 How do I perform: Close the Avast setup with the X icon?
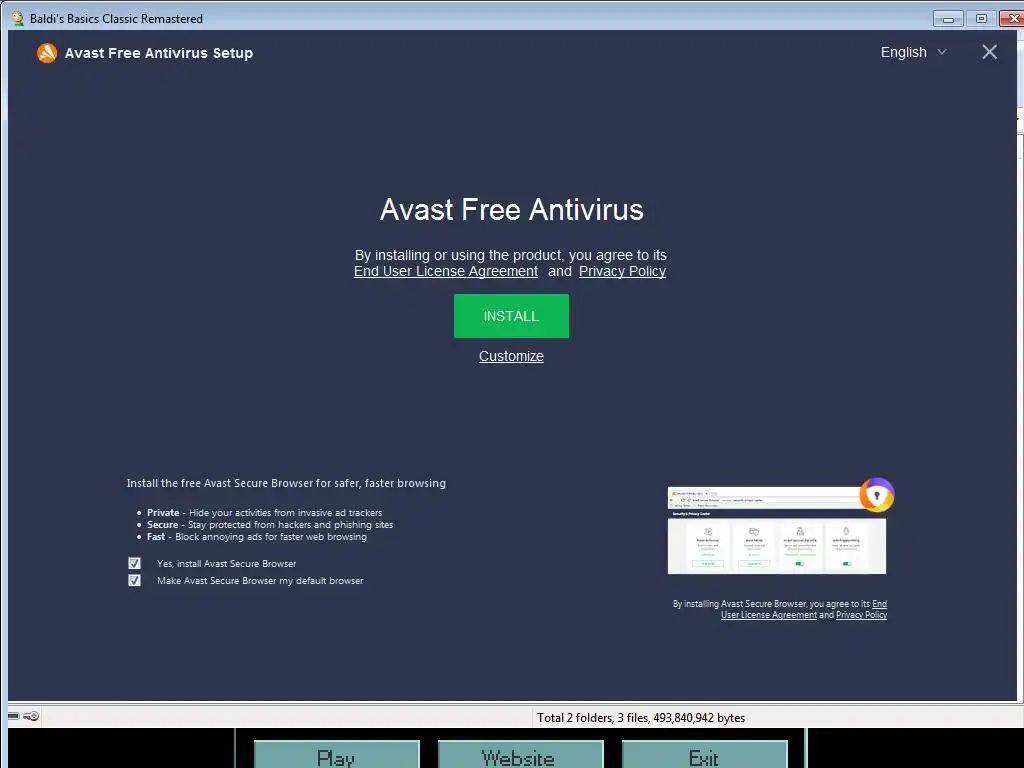(989, 52)
